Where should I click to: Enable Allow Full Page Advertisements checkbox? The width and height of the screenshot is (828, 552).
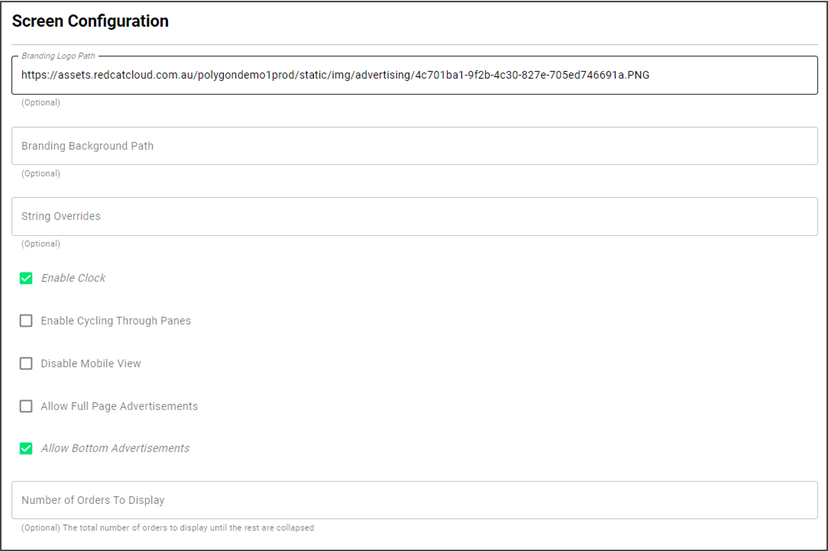click(26, 406)
